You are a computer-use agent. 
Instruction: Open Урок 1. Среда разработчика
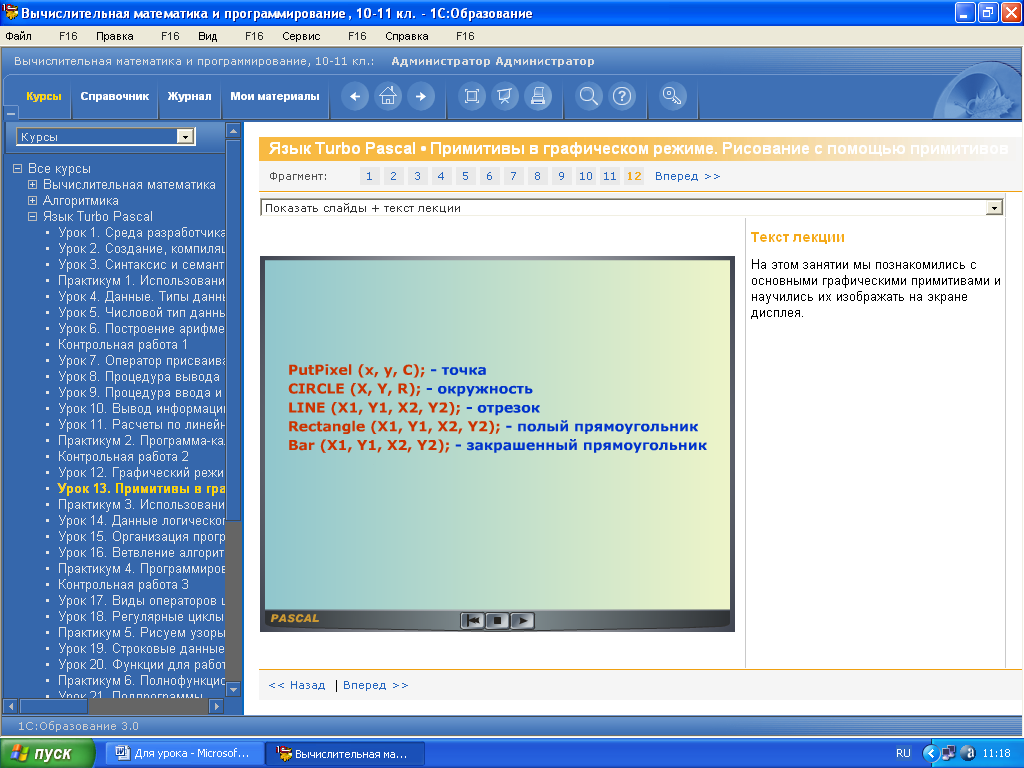142,232
